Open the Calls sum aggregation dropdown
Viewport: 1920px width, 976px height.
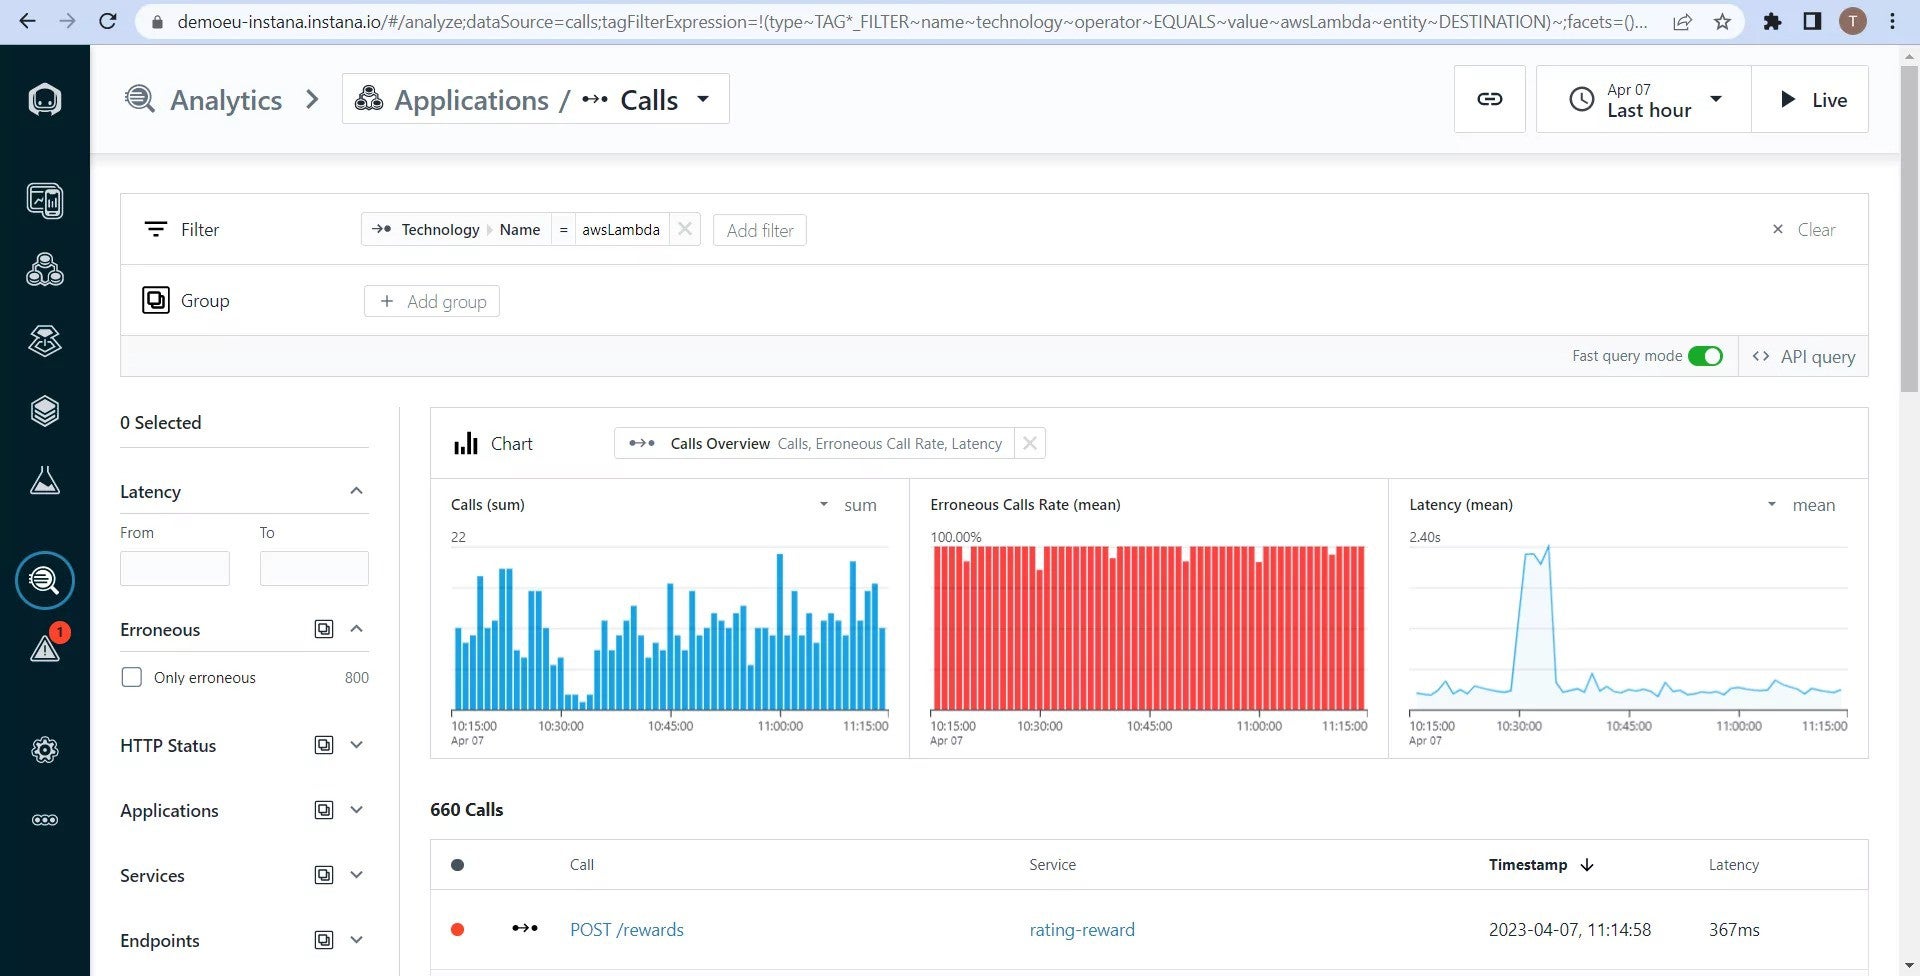[848, 505]
